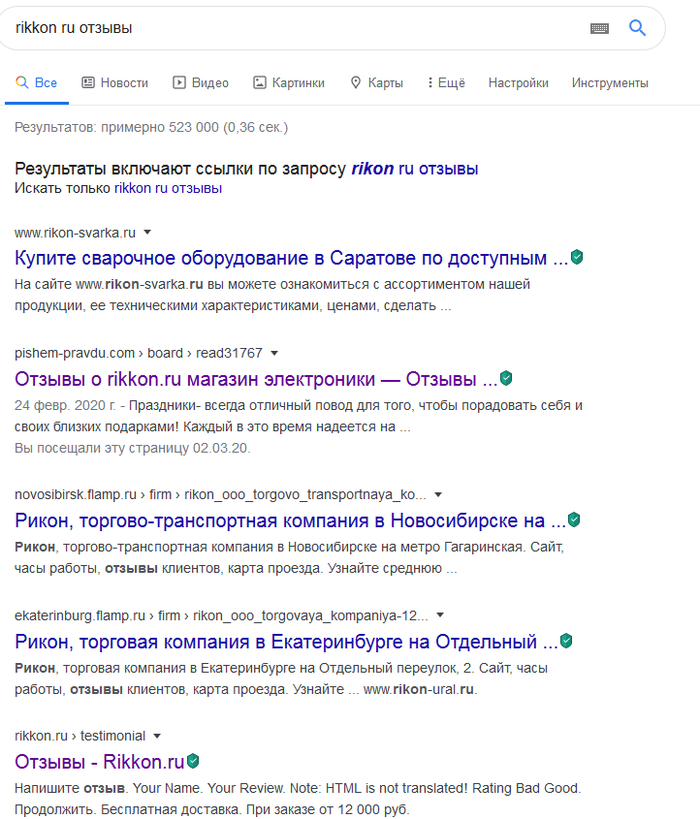Open Рикон торгово-транспортная компания в Новосибирске result
The height and width of the screenshot is (819, 700).
pyautogui.click(x=290, y=521)
